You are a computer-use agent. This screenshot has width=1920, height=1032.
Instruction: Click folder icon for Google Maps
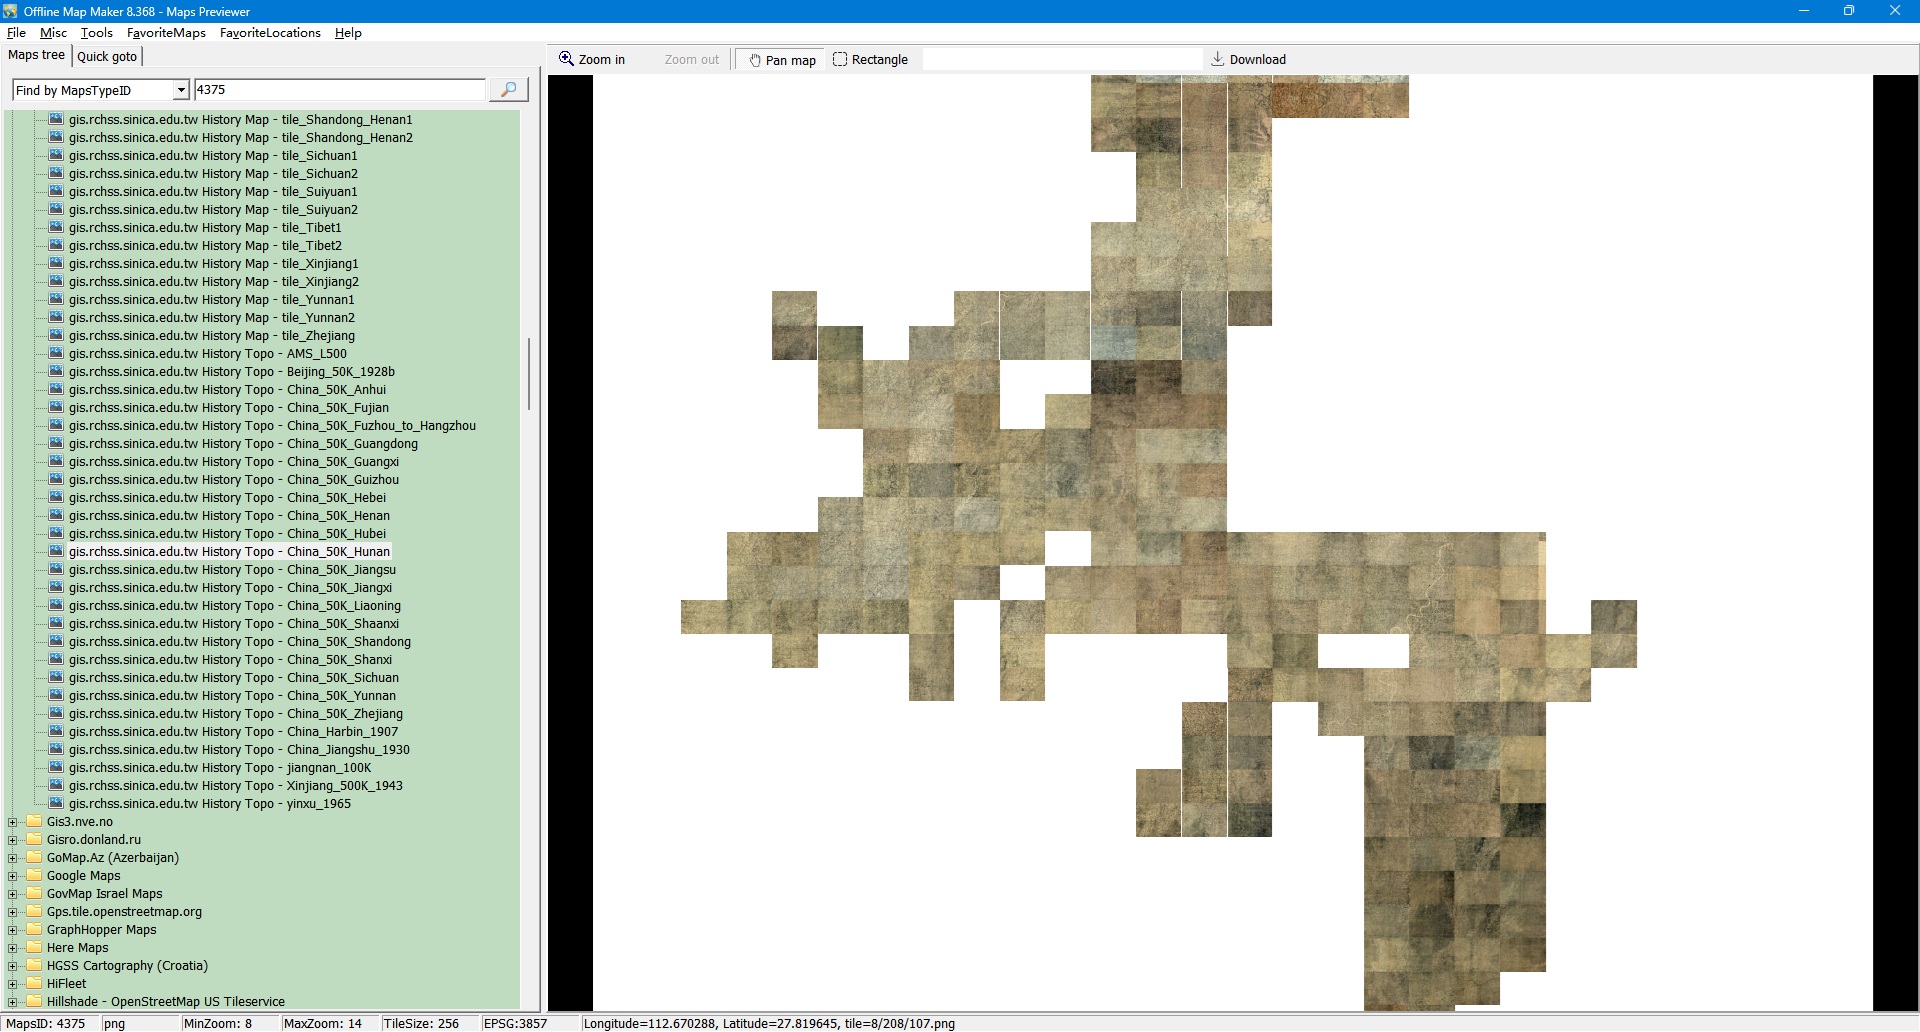34,876
